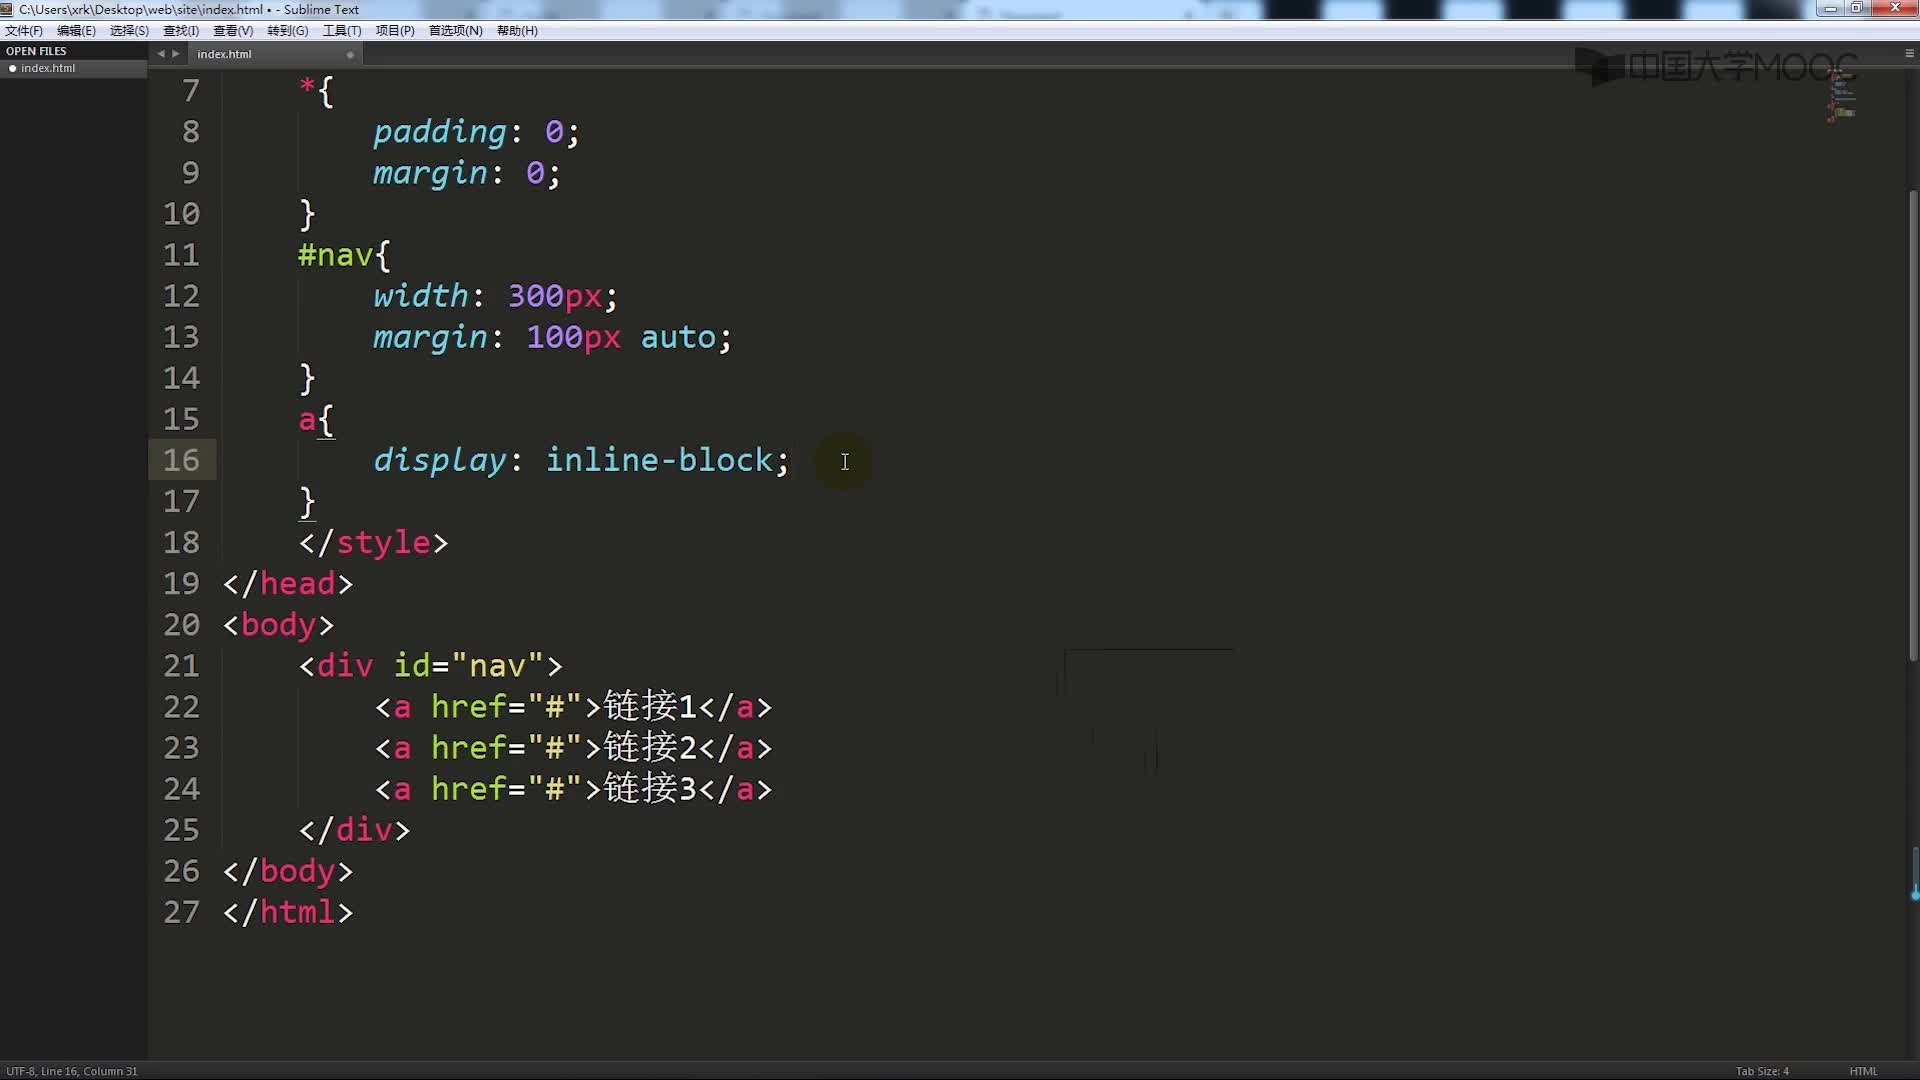Open the tab list dropdown at the tab bar's right end
Viewport: 1920px width, 1080px height.
pyautogui.click(x=1909, y=53)
